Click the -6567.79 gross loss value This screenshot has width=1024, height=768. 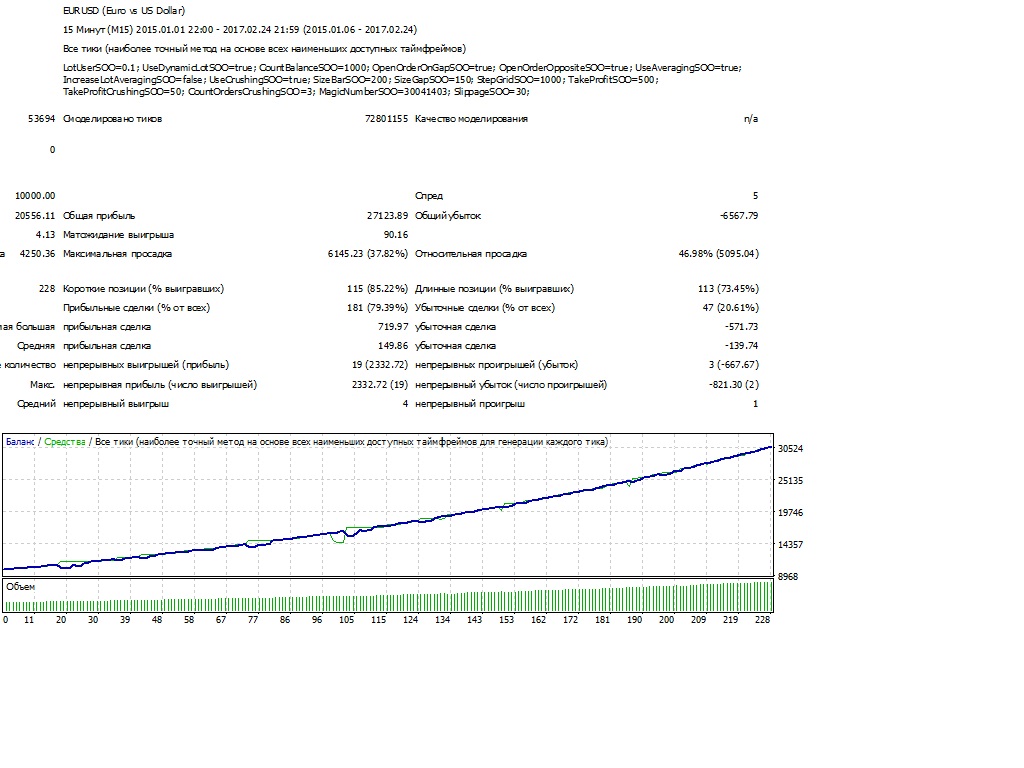point(739,216)
